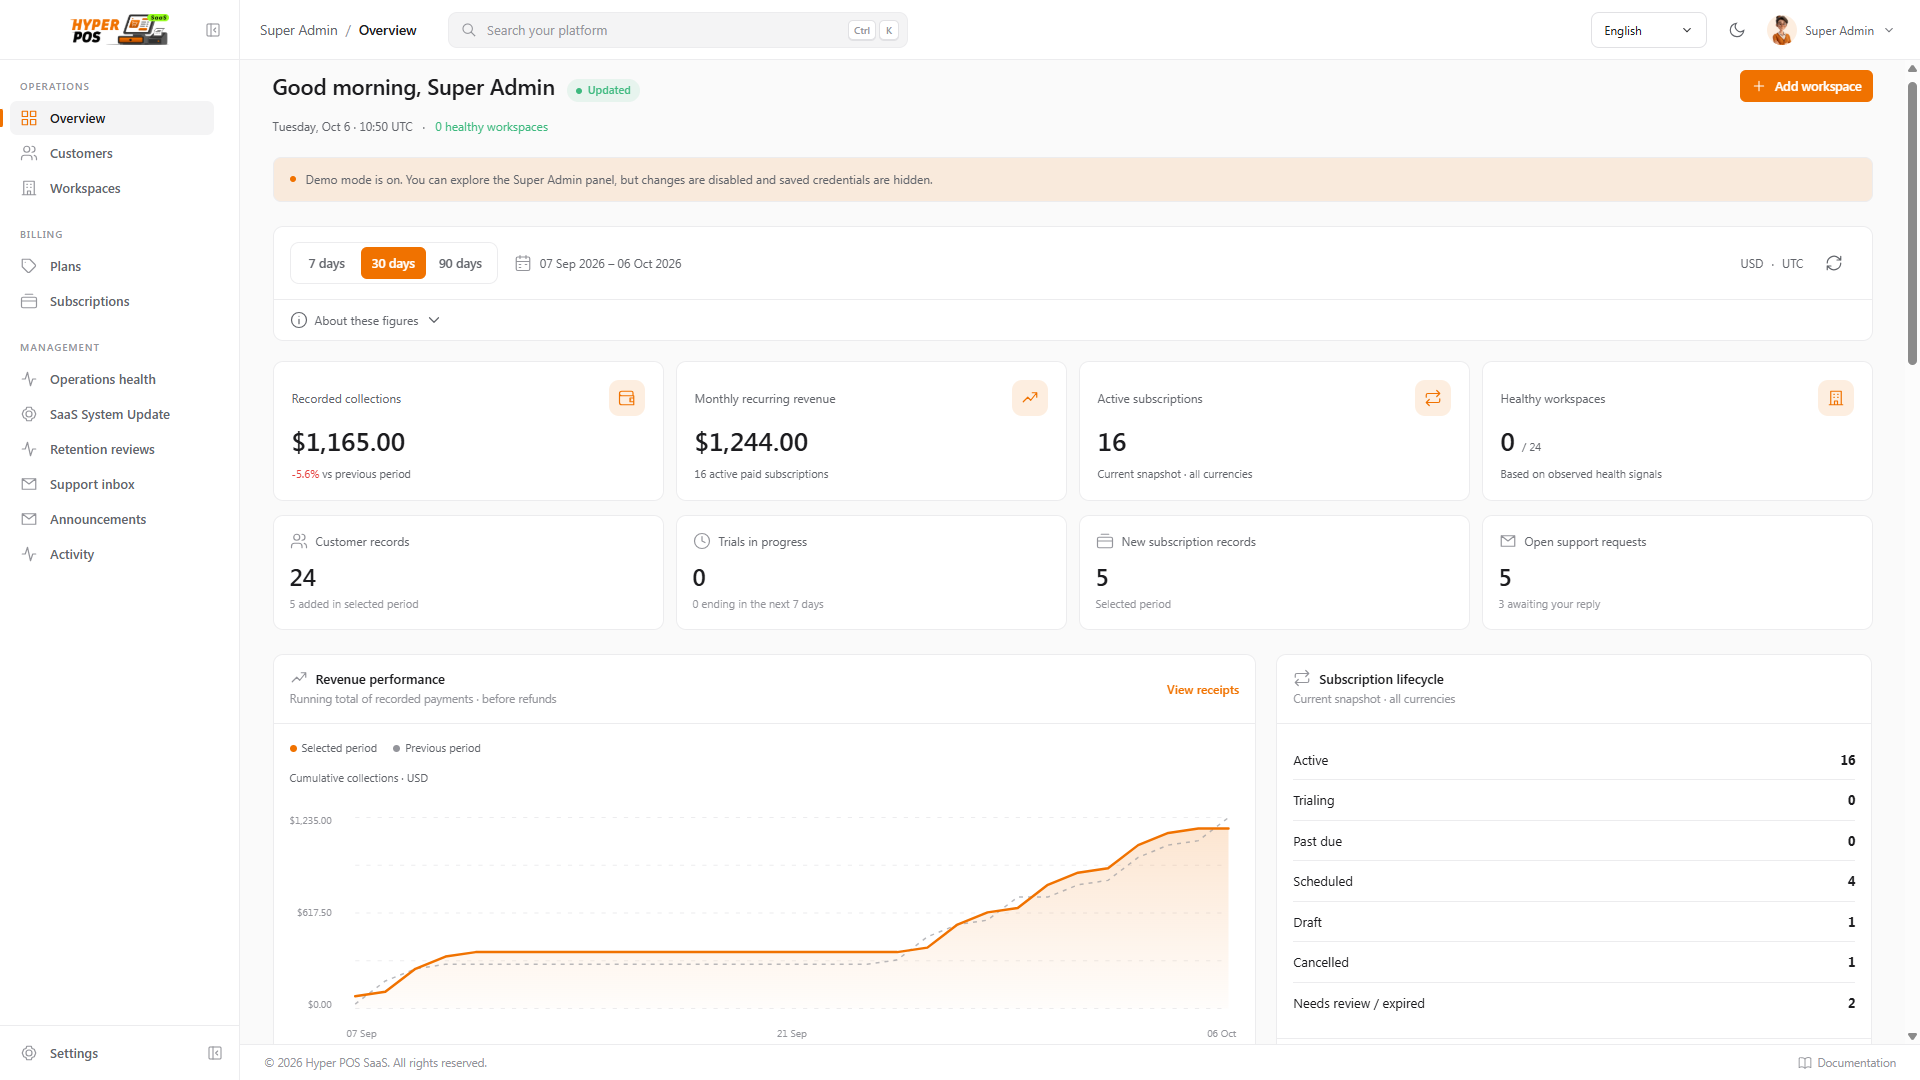Click the 0 healthy workspaces link

(x=491, y=127)
